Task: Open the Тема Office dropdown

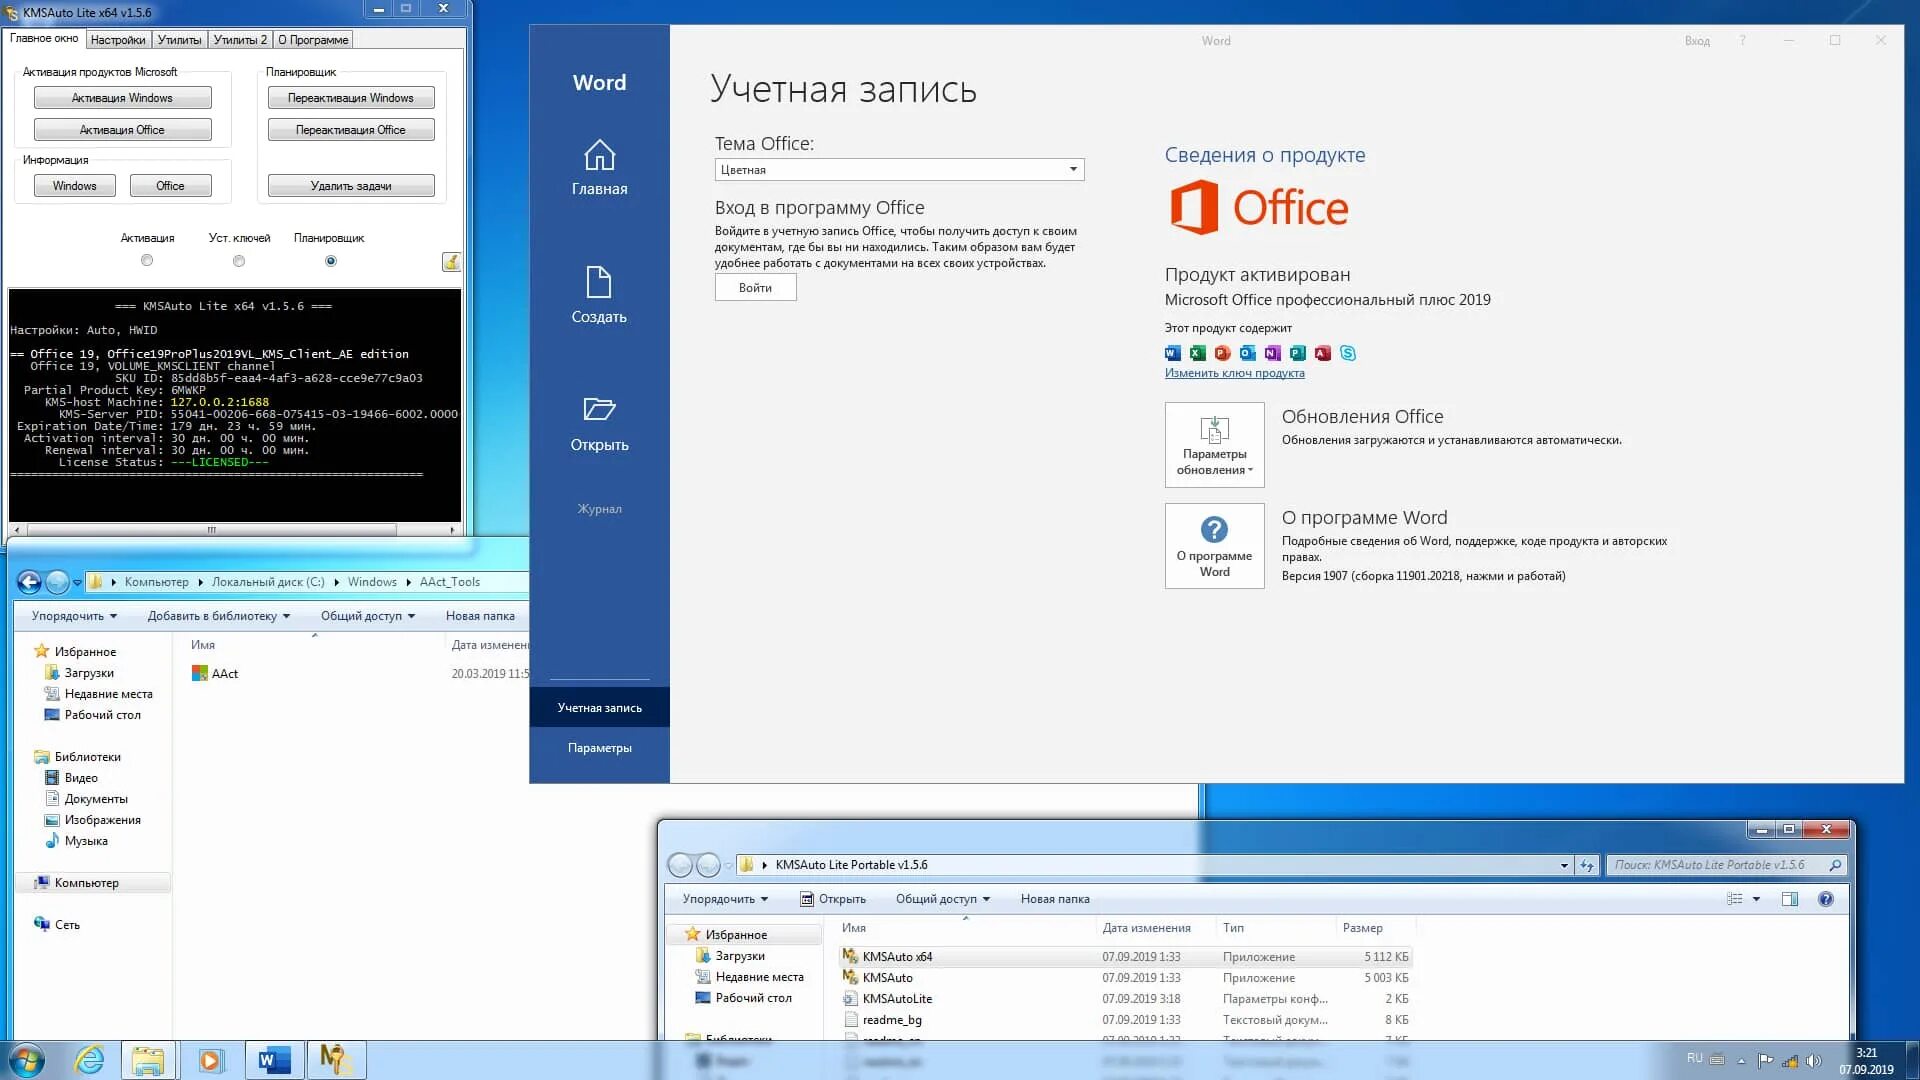Action: coord(899,170)
